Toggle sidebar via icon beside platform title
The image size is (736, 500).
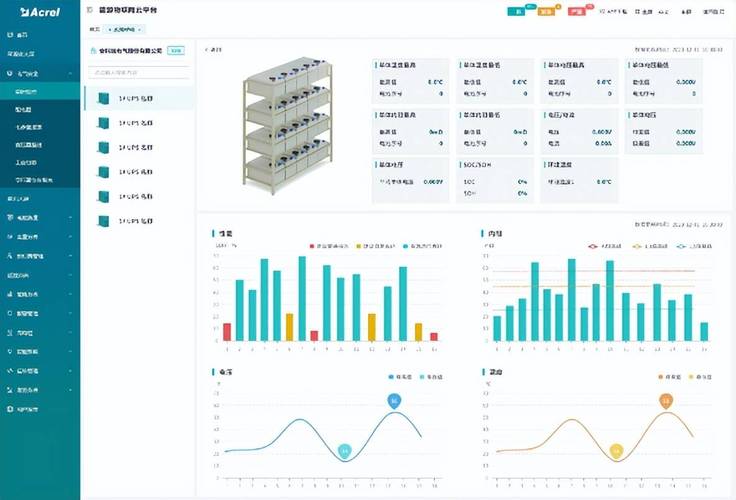(90, 10)
